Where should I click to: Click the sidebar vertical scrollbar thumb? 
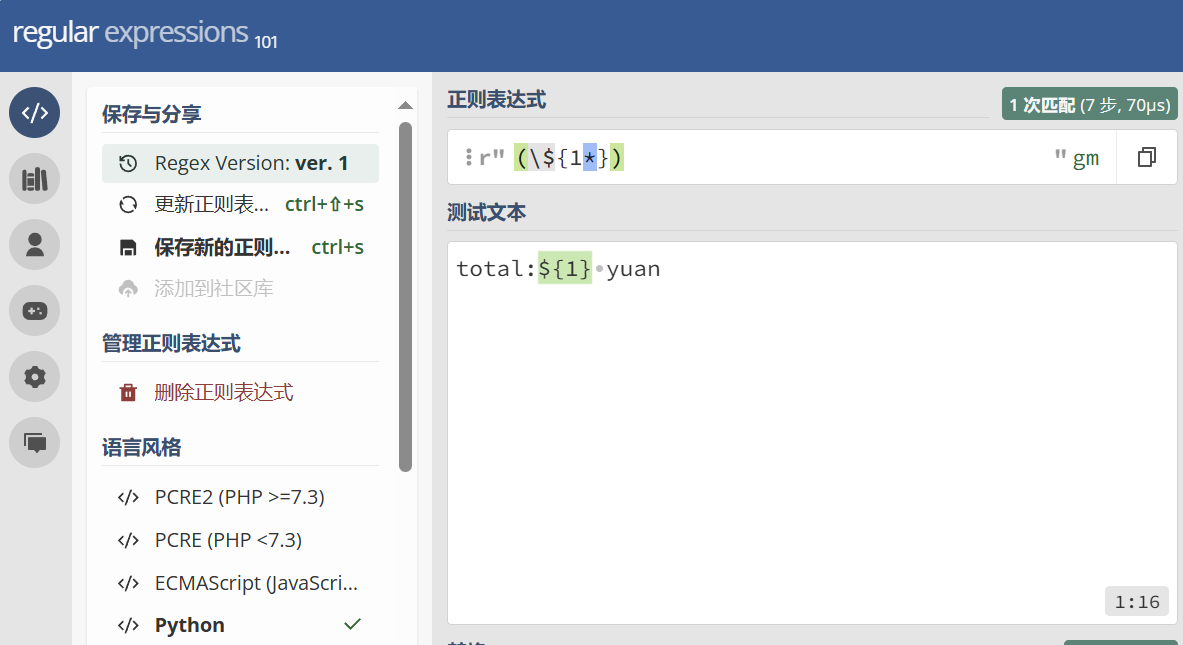point(405,296)
